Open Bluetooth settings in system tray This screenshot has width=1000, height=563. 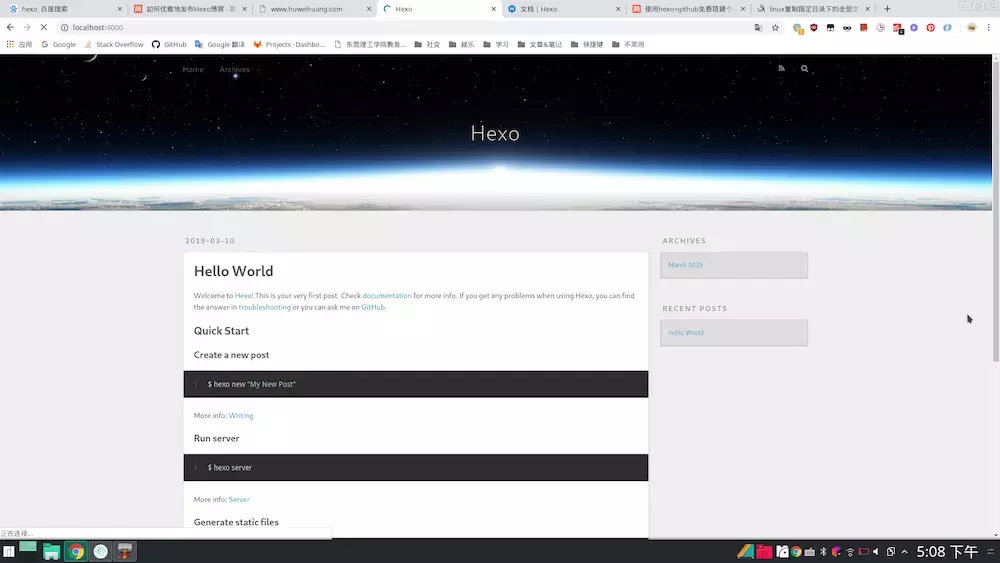coord(823,552)
